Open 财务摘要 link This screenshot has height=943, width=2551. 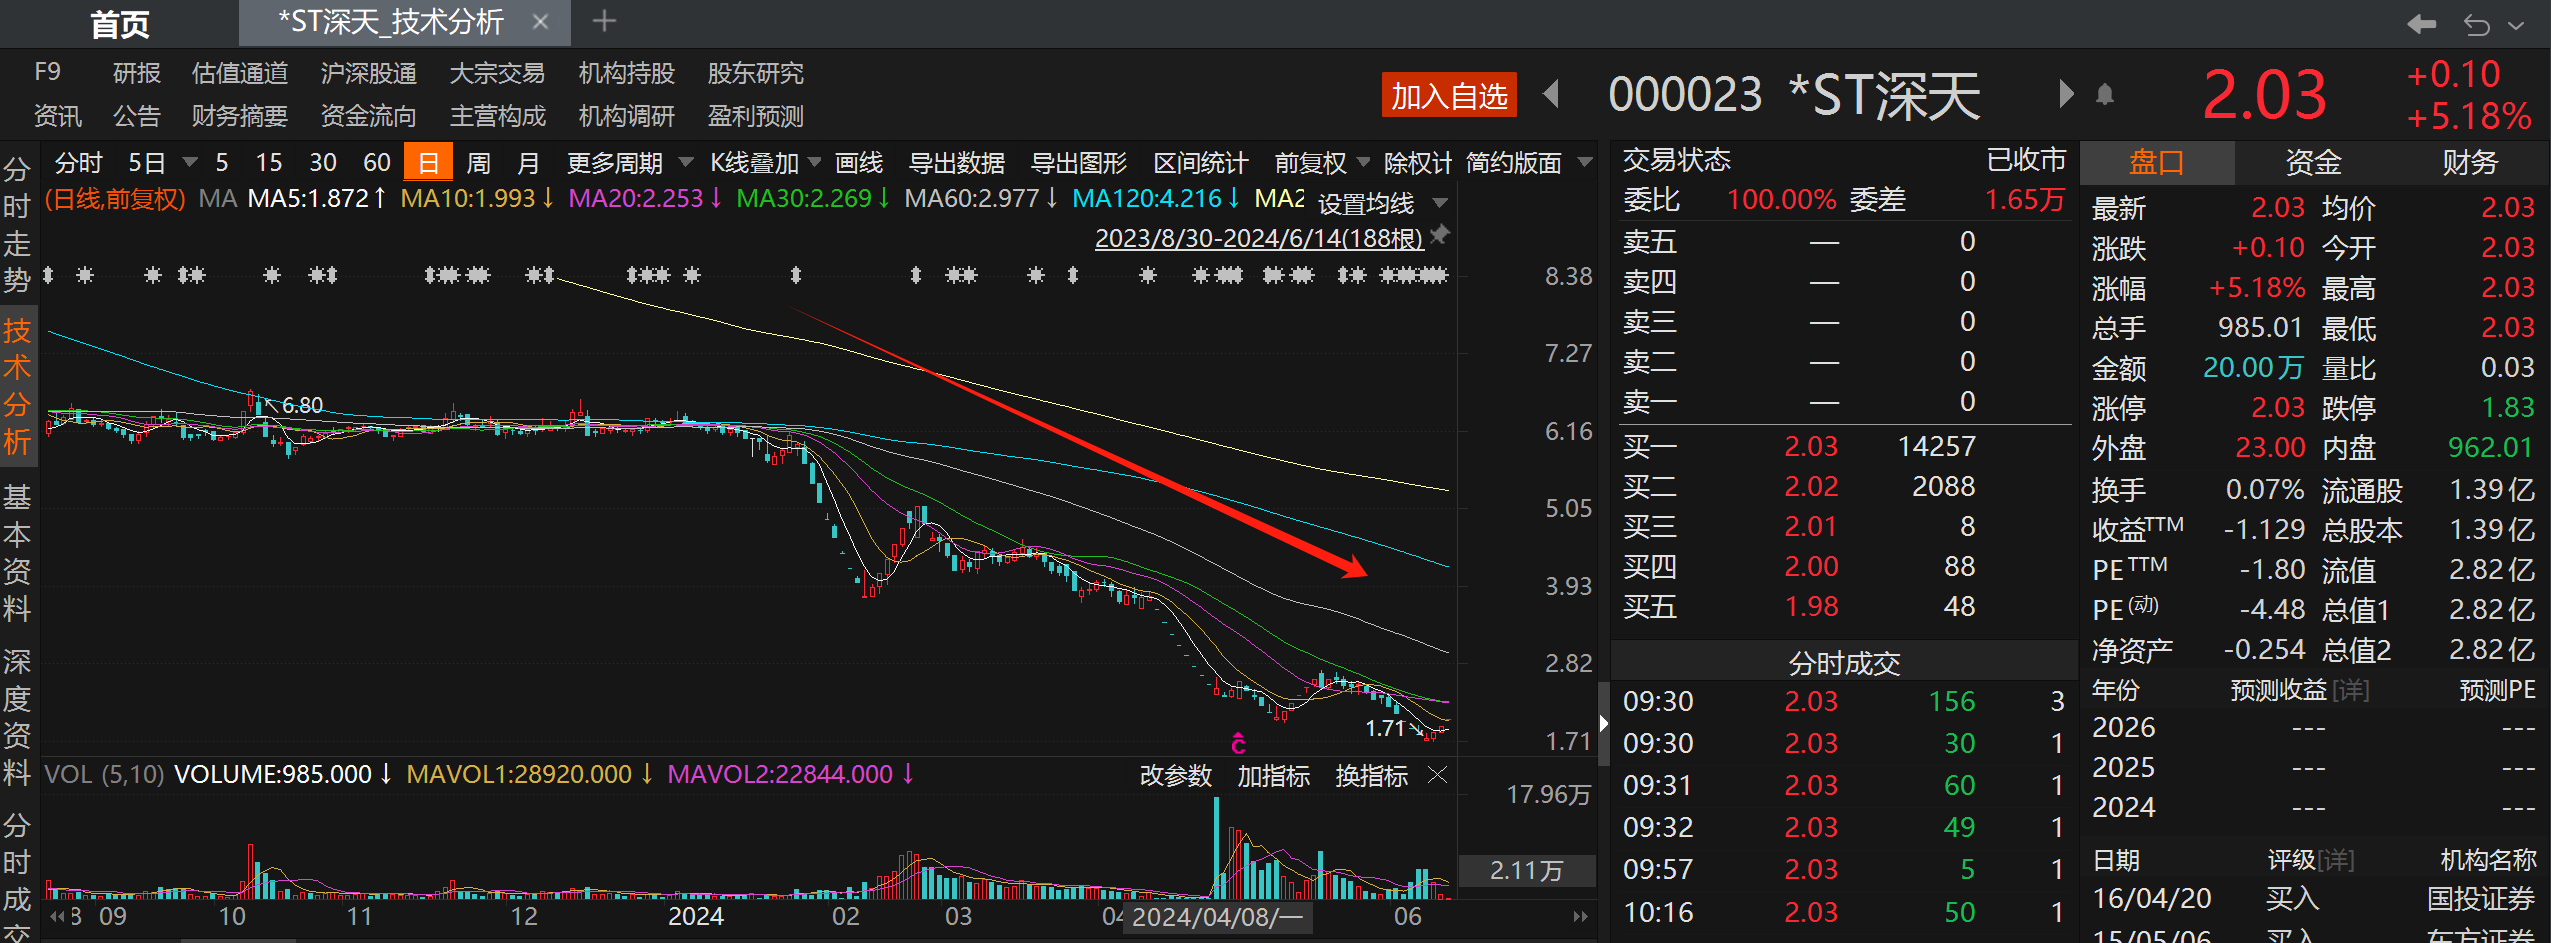click(240, 116)
